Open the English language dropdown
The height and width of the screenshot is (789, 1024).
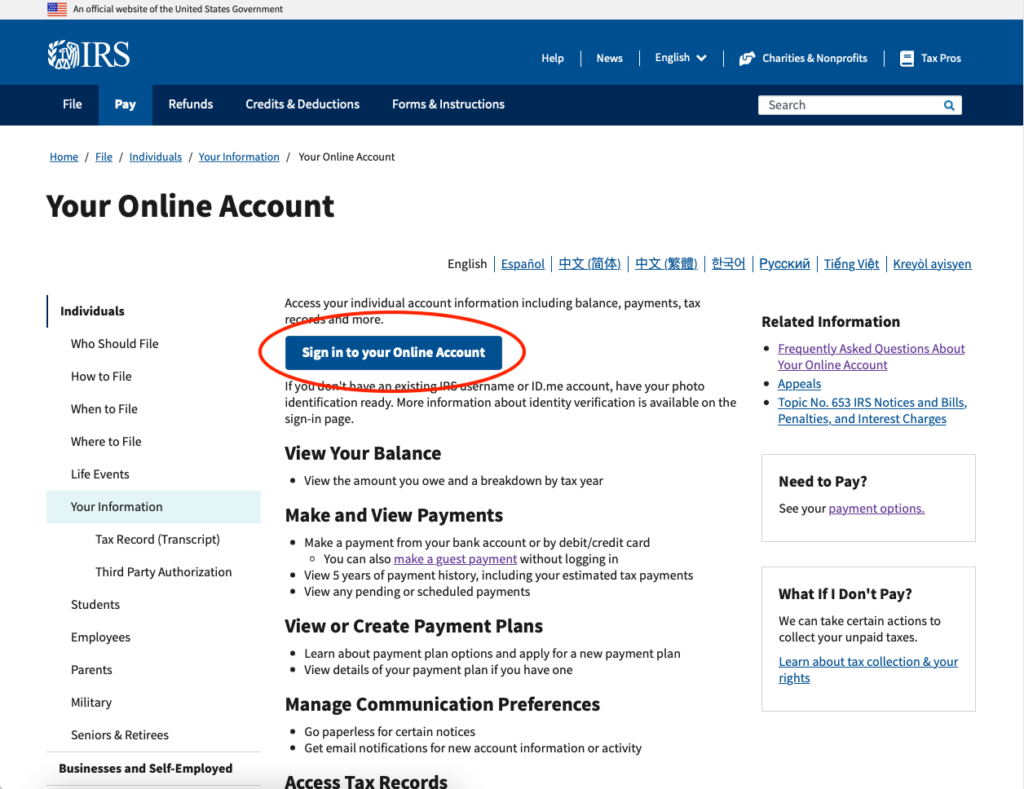tap(680, 58)
